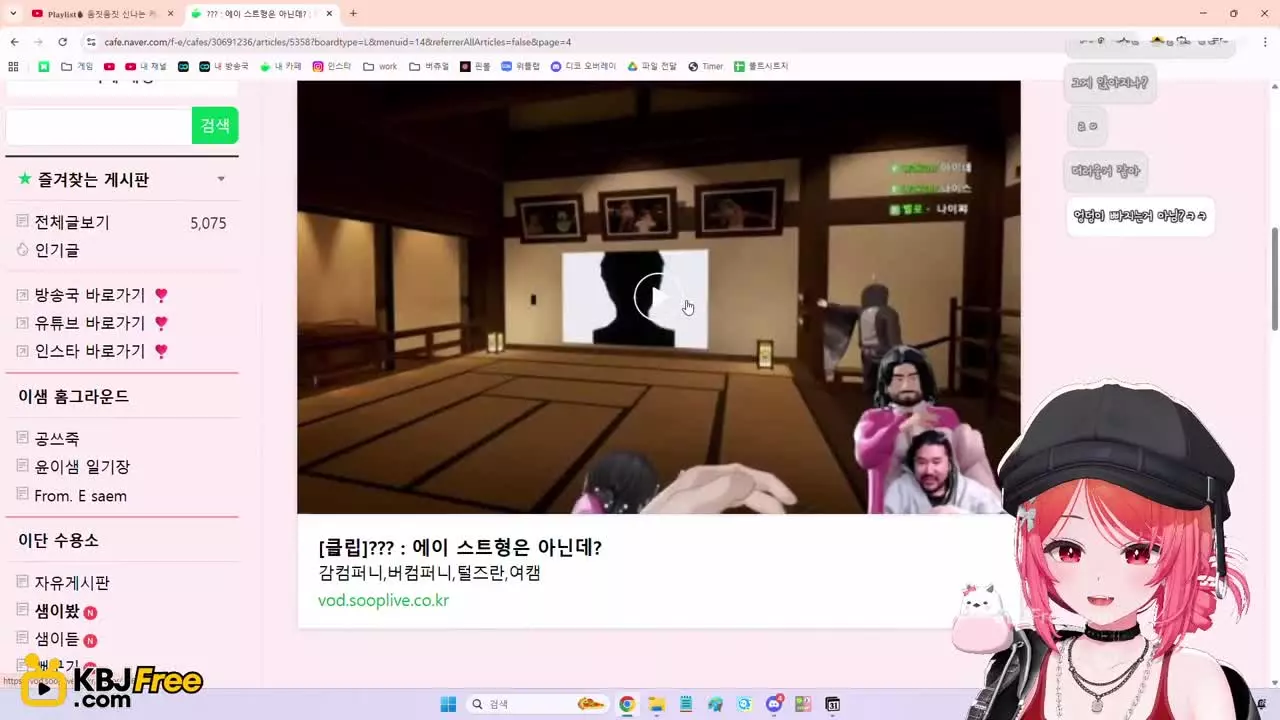The height and width of the screenshot is (720, 1280).
Task: Open the 윤이샘 일기장 board
Action: pyautogui.click(x=82, y=467)
